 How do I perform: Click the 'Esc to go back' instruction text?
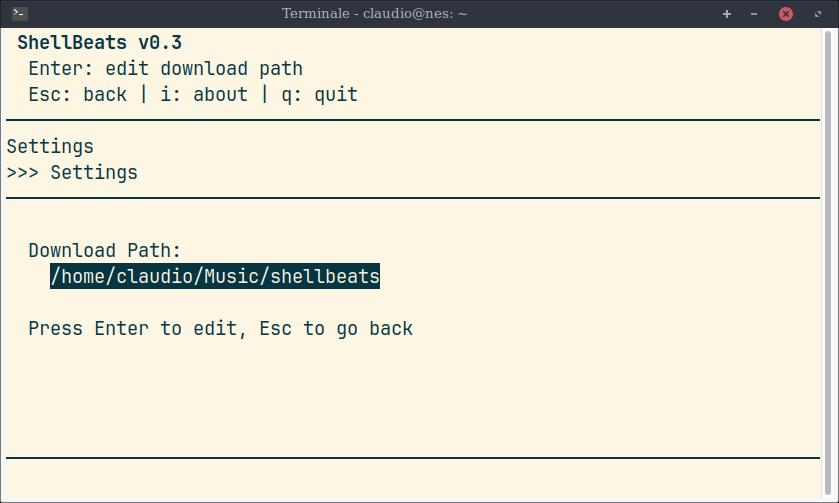point(336,329)
